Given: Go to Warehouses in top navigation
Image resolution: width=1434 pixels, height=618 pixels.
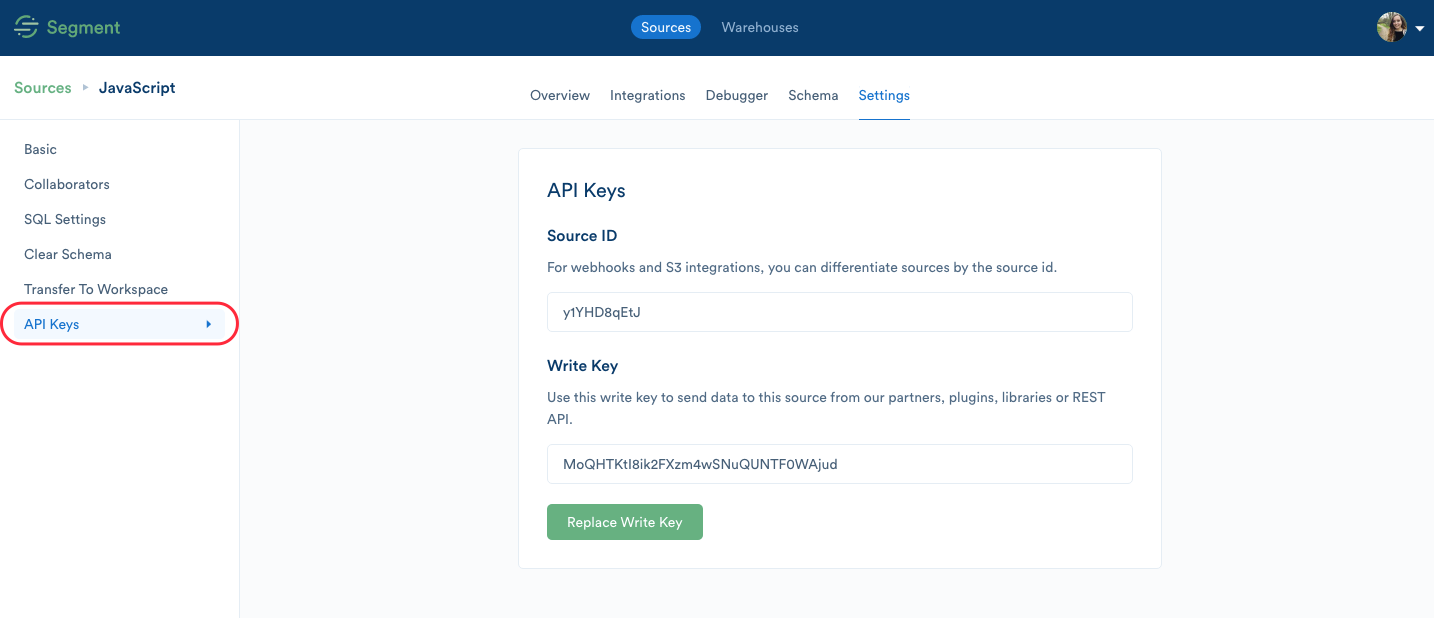Looking at the screenshot, I should (760, 27).
